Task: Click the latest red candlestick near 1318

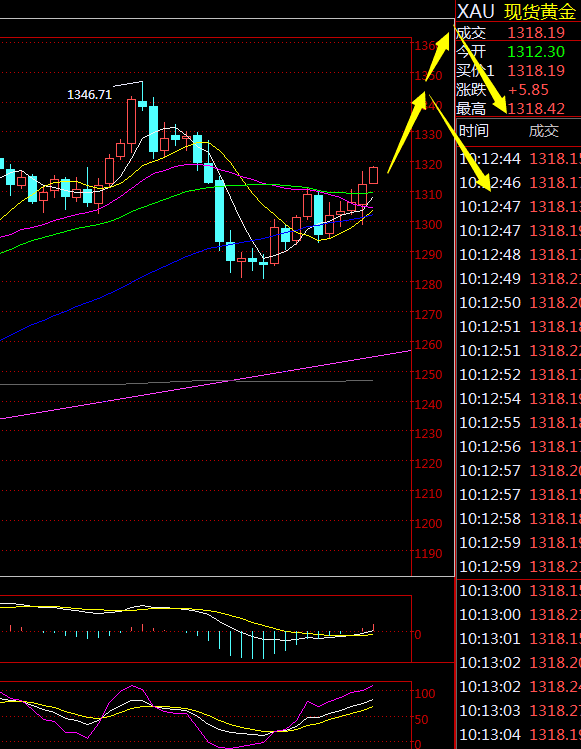Action: click(374, 175)
